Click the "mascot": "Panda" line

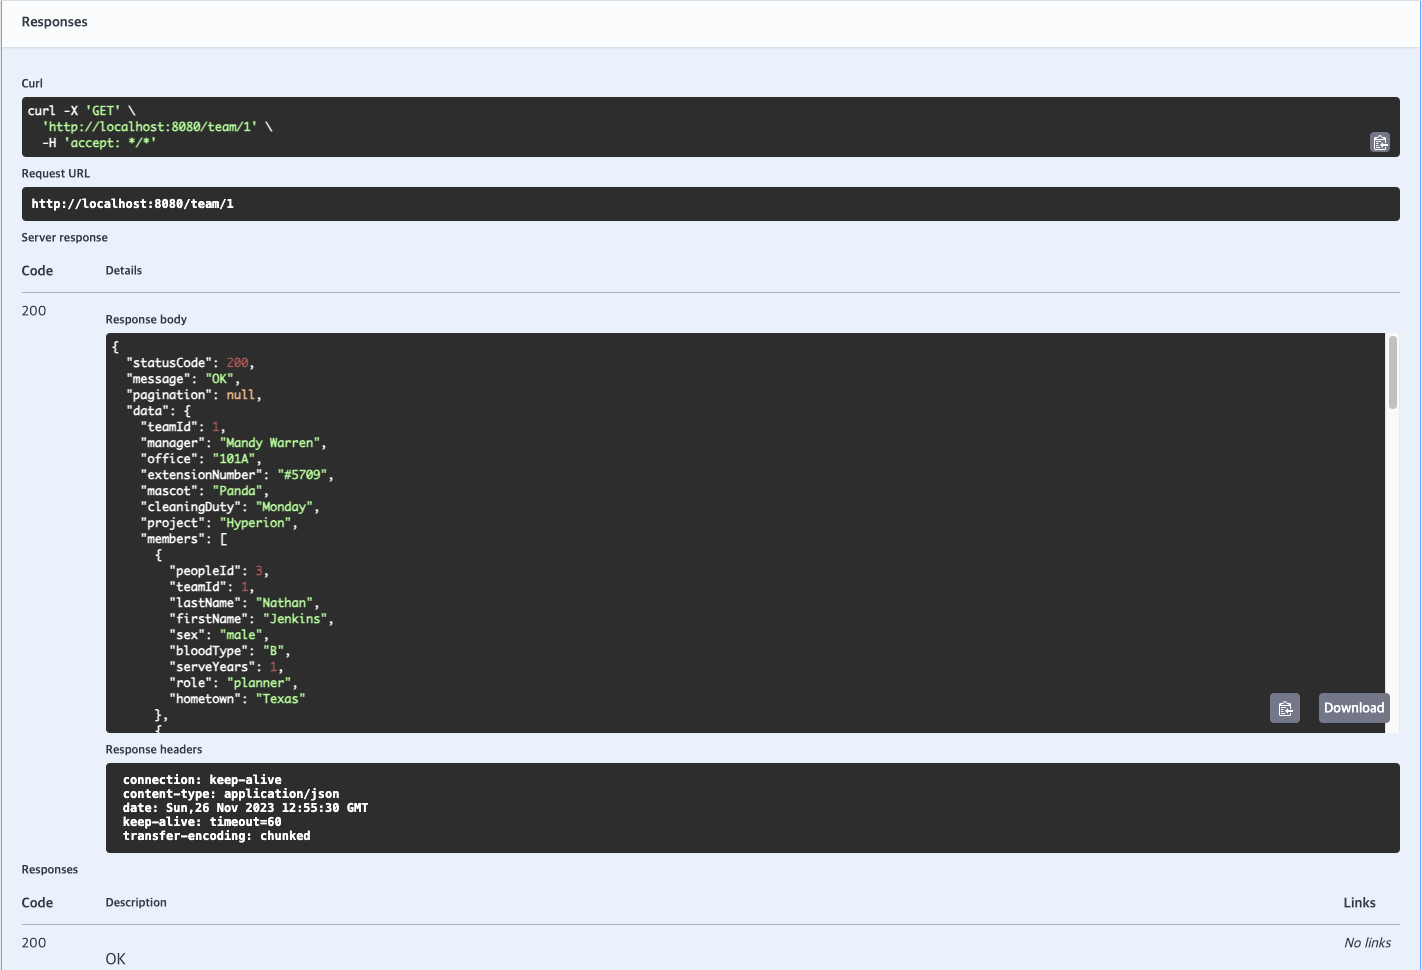(x=204, y=491)
